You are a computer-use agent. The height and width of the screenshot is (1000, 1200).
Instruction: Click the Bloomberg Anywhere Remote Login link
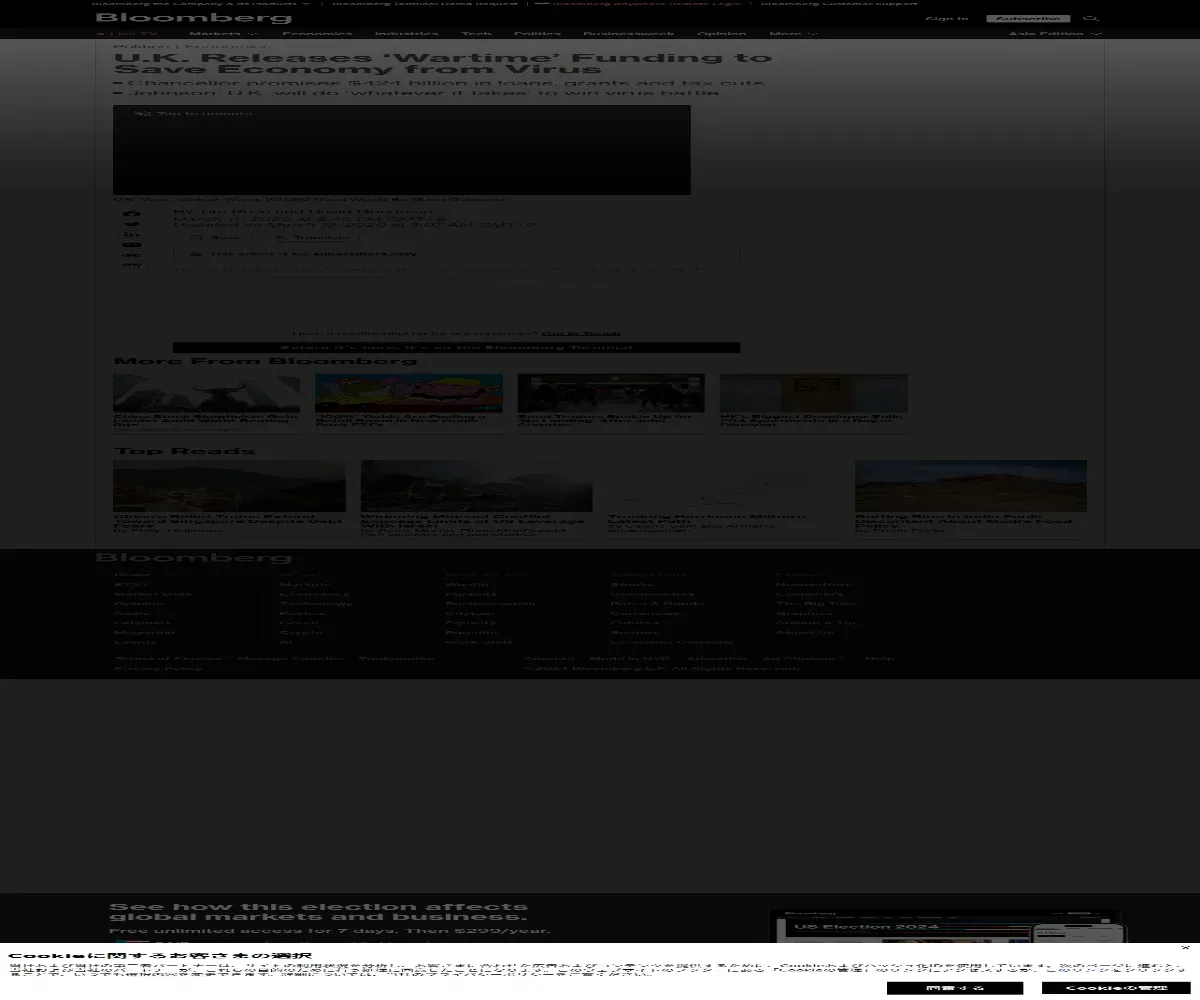click(645, 4)
